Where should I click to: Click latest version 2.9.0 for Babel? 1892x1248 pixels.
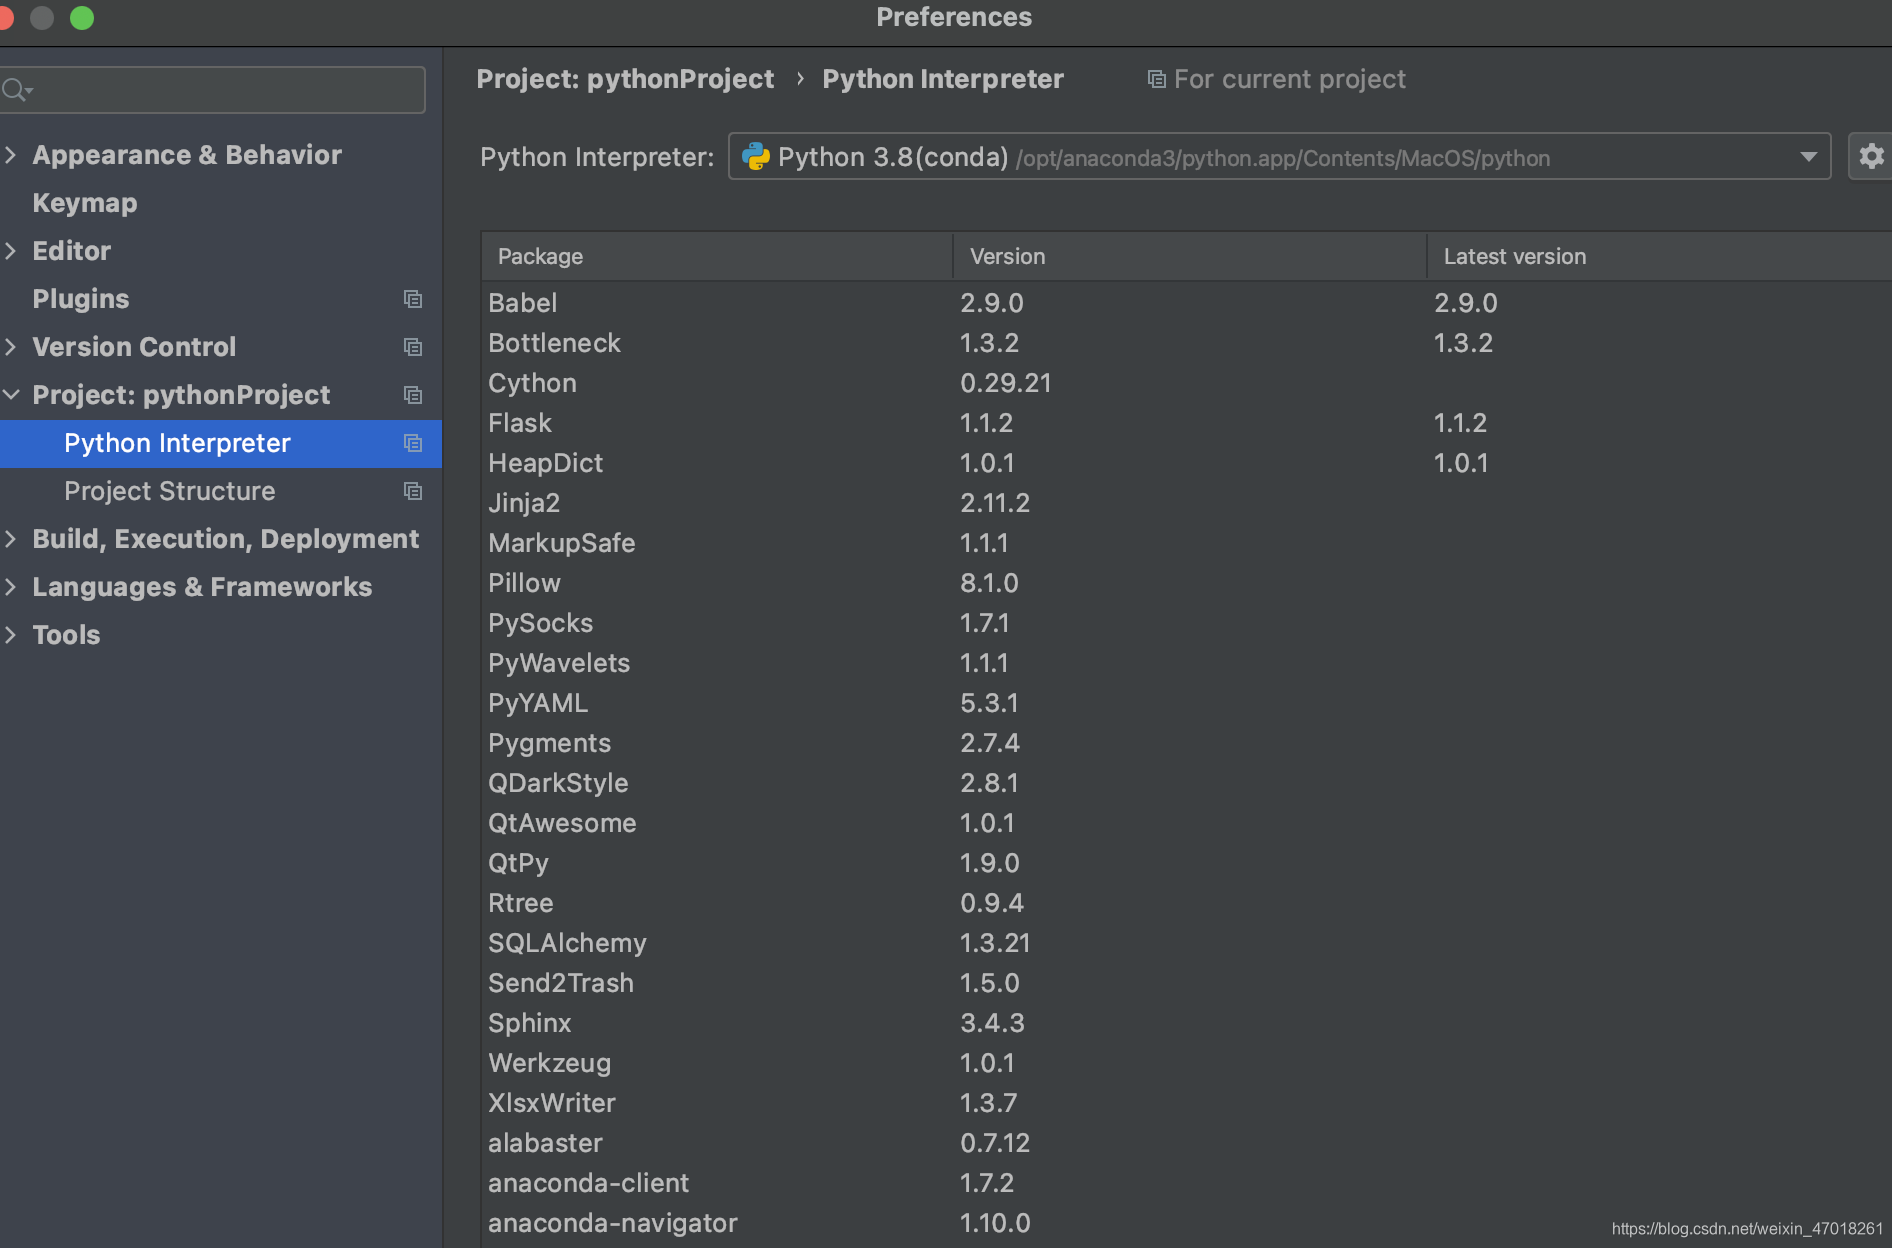(1466, 303)
